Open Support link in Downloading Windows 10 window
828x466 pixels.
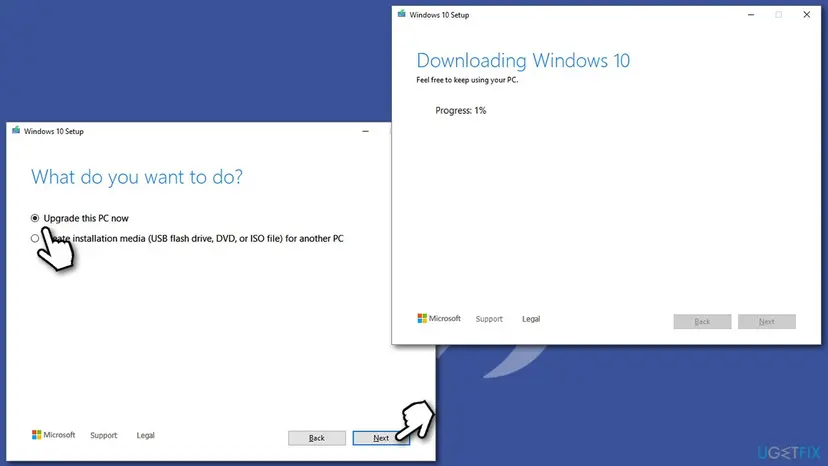pyautogui.click(x=489, y=319)
